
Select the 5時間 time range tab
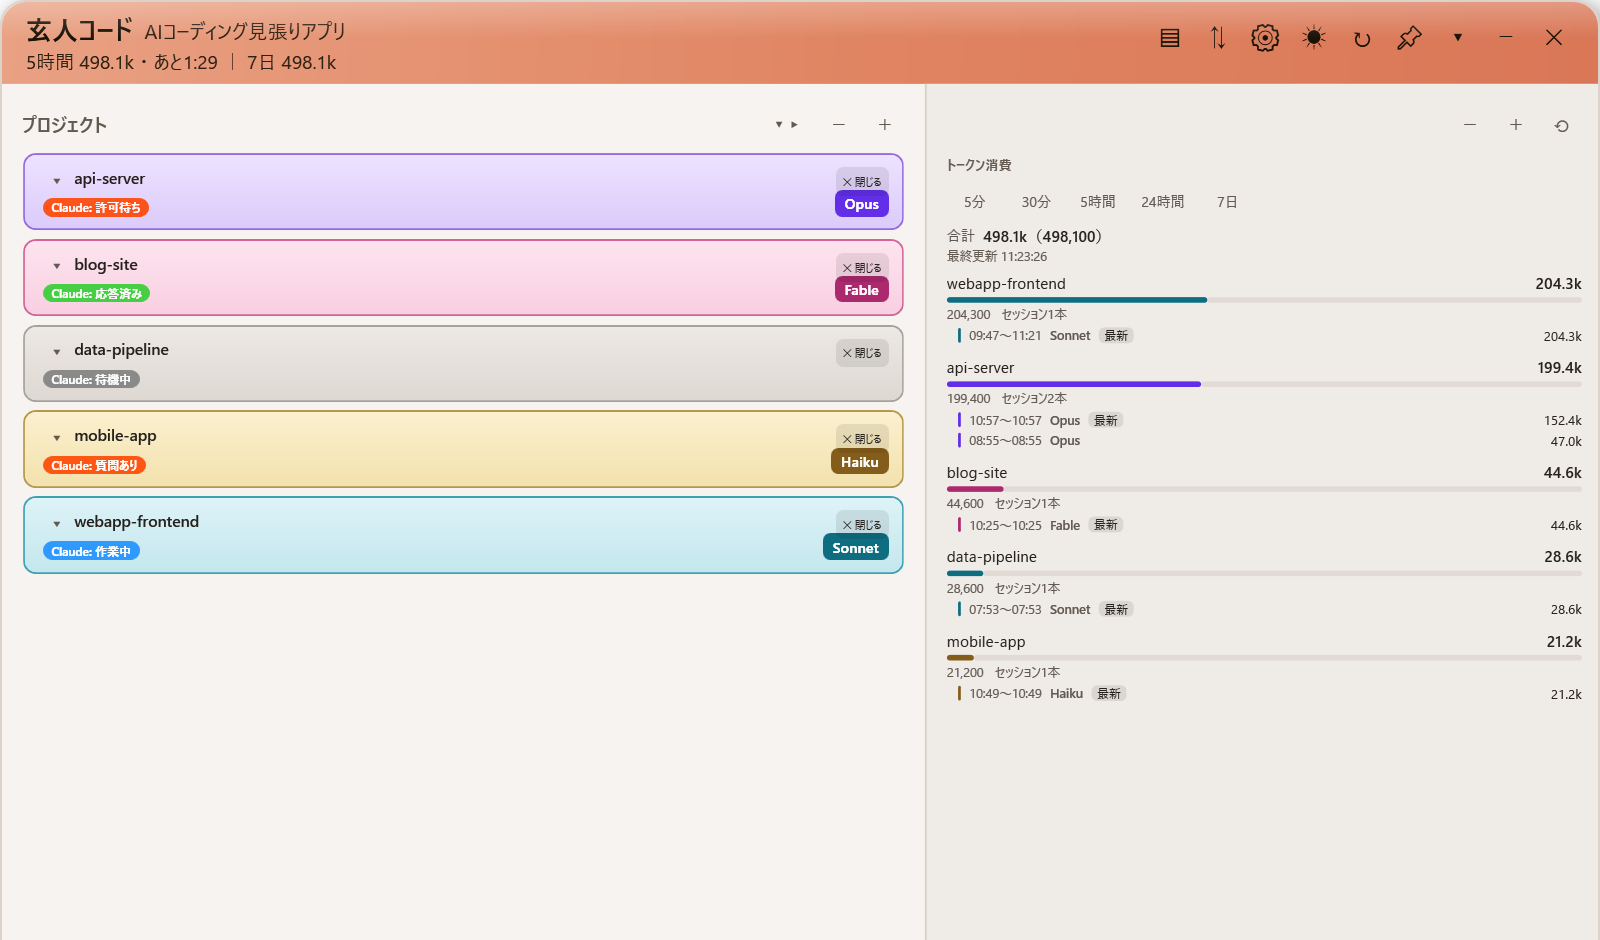click(1097, 202)
